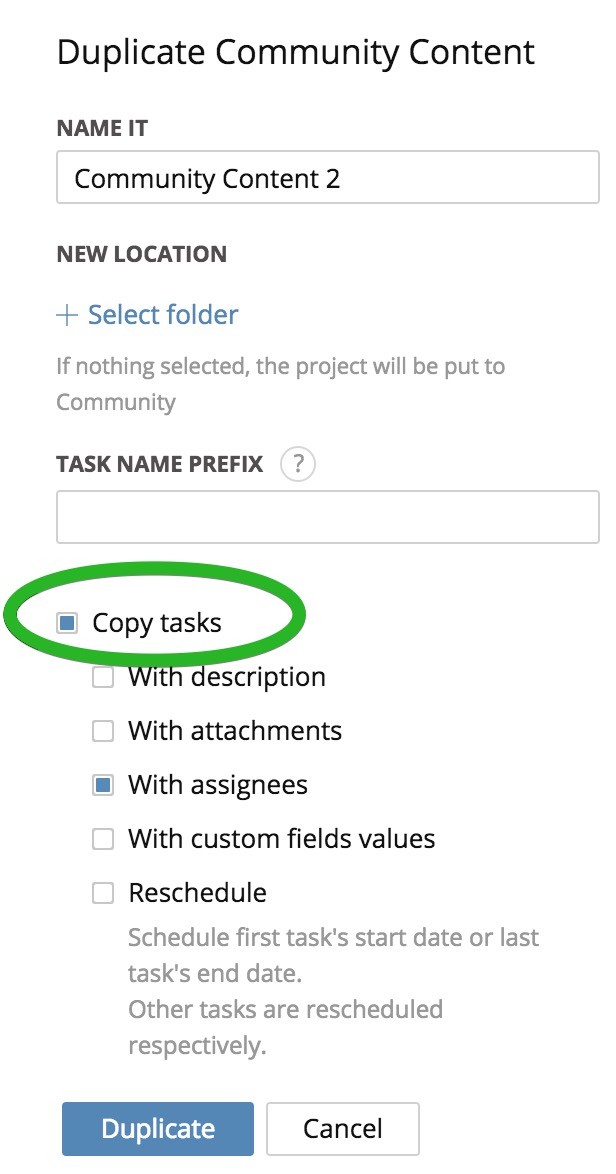Screen dimensions: 616x1174
Task: Enable the With custom fields values checkbox
Action: [103, 839]
